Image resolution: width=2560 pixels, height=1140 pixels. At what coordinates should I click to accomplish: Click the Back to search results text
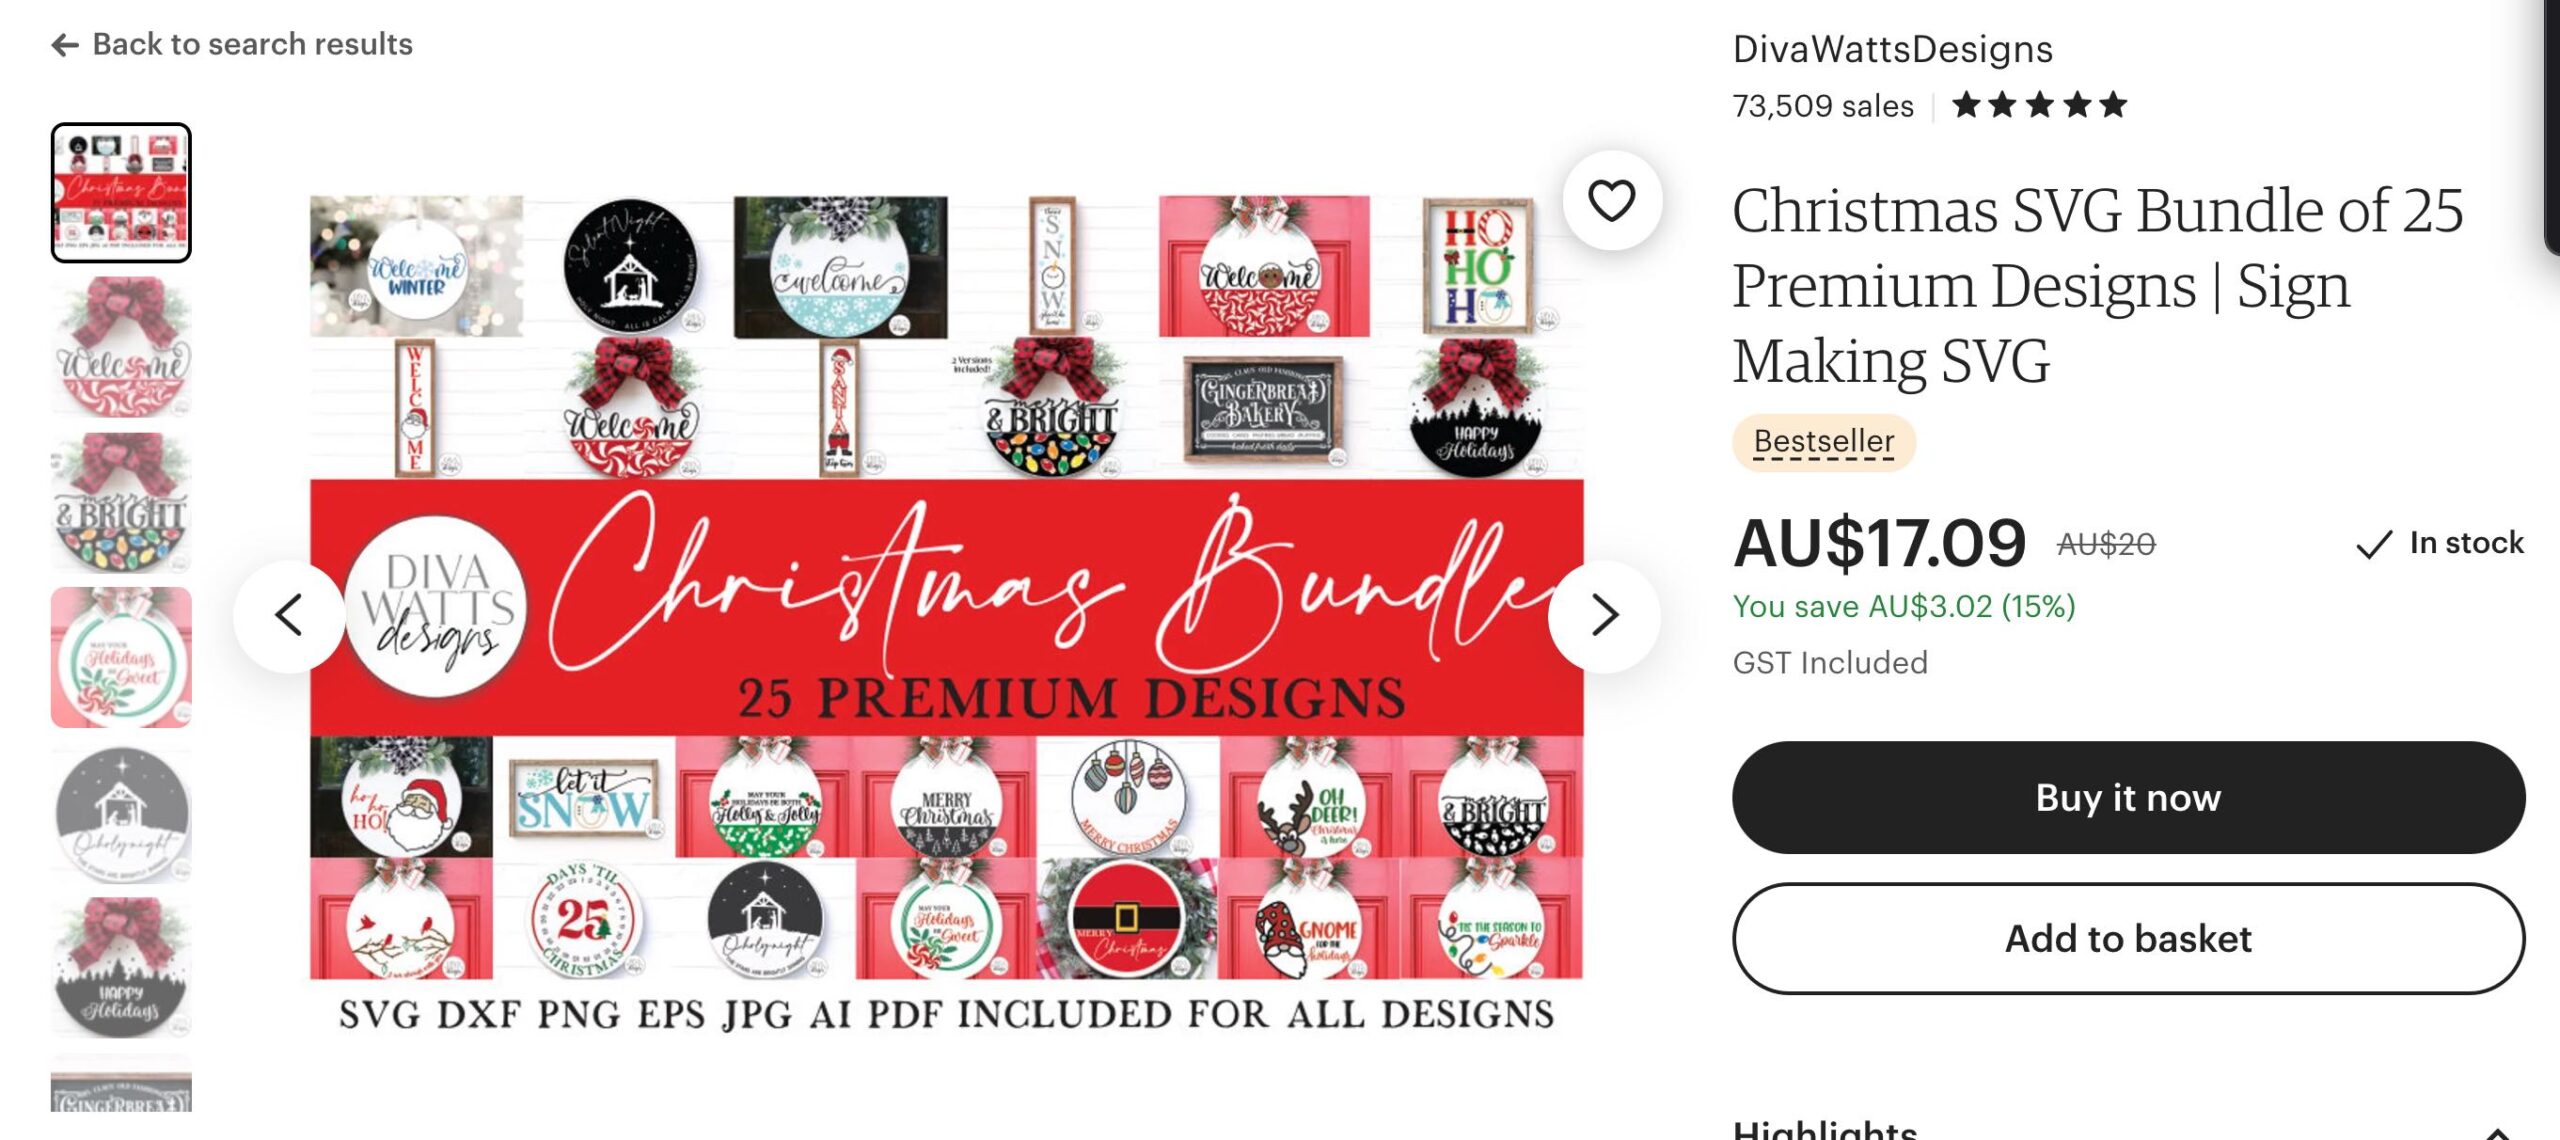(x=252, y=44)
